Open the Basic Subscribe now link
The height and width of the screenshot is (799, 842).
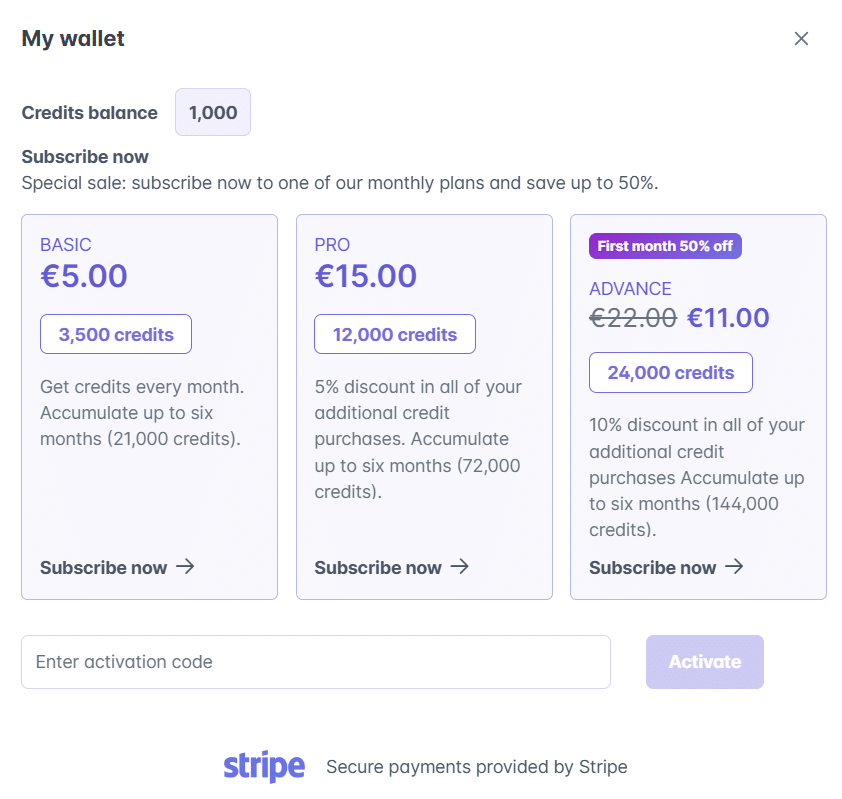point(108,567)
